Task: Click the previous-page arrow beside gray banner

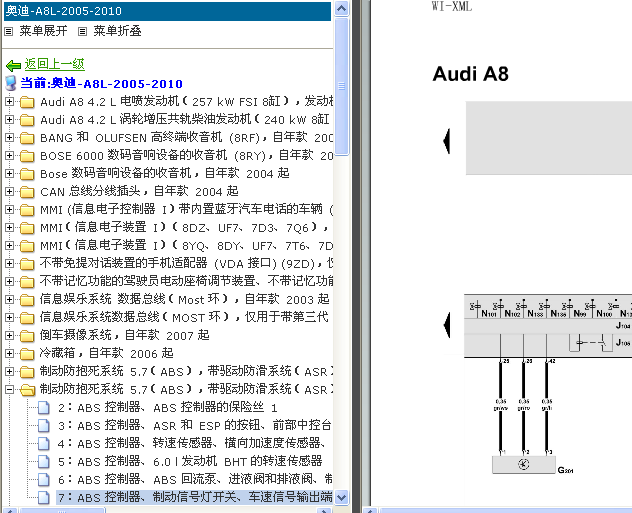Action: point(447,141)
